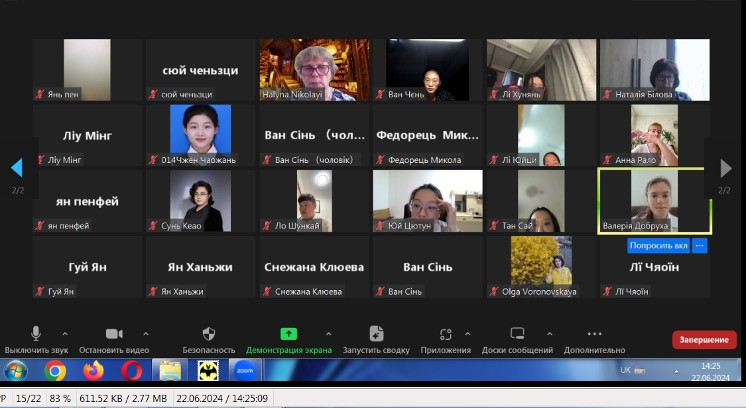Select Ло Шункай video tile
This screenshot has width=746, height=408.
coord(314,201)
